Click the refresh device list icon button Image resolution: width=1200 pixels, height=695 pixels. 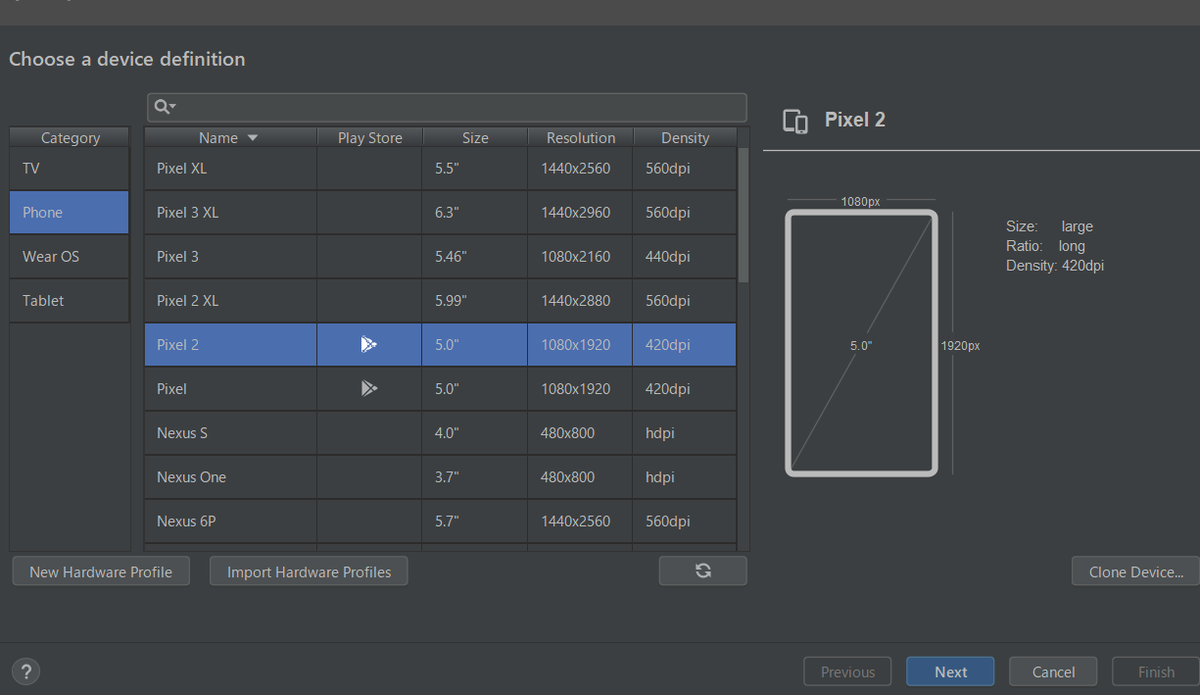703,571
